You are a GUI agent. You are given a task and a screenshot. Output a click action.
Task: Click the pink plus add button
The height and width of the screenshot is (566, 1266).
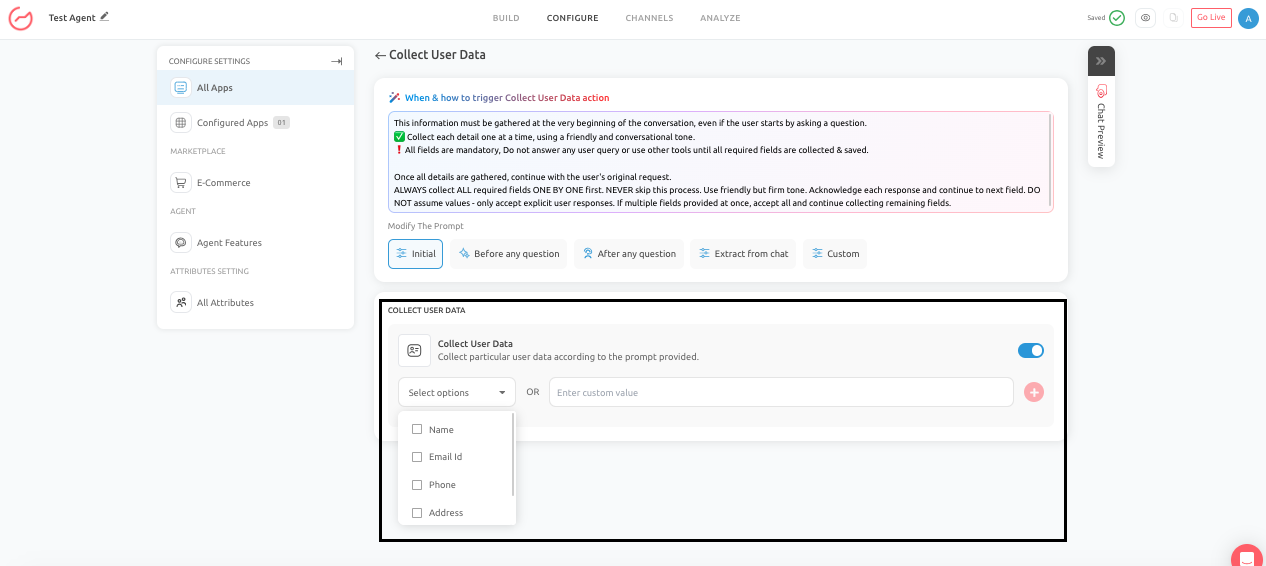point(1034,393)
